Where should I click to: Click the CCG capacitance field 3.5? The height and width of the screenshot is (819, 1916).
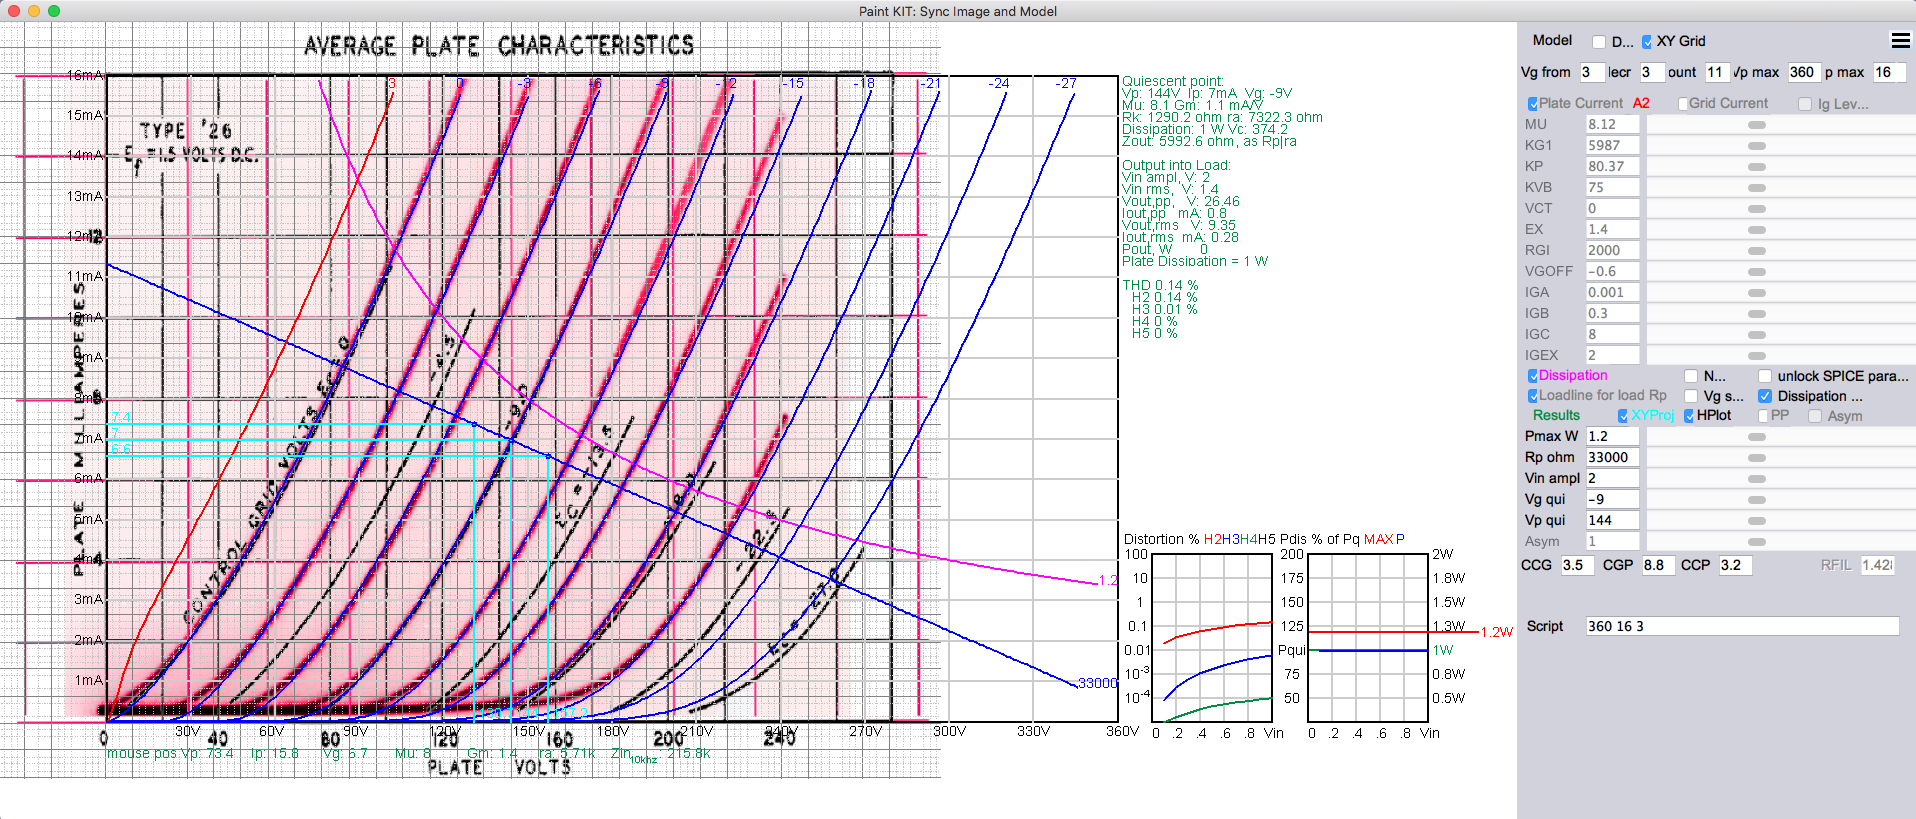click(x=1577, y=565)
